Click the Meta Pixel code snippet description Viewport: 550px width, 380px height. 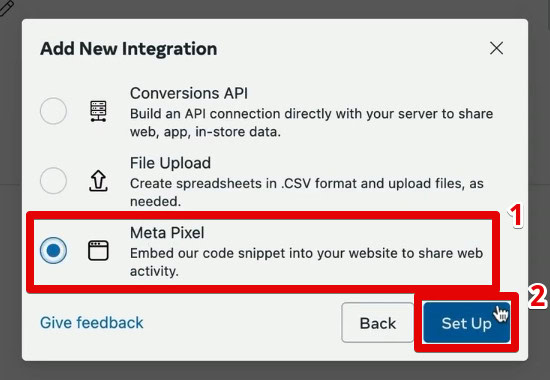tap(306, 262)
